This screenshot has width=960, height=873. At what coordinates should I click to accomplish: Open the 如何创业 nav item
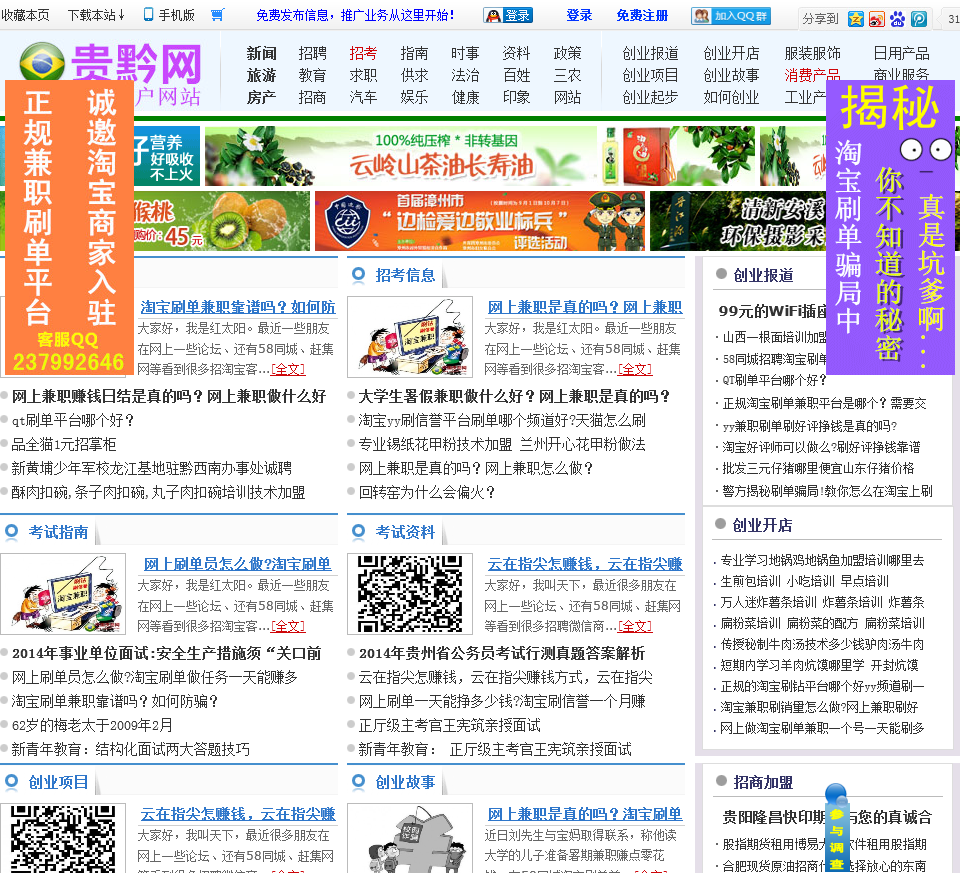(x=731, y=97)
